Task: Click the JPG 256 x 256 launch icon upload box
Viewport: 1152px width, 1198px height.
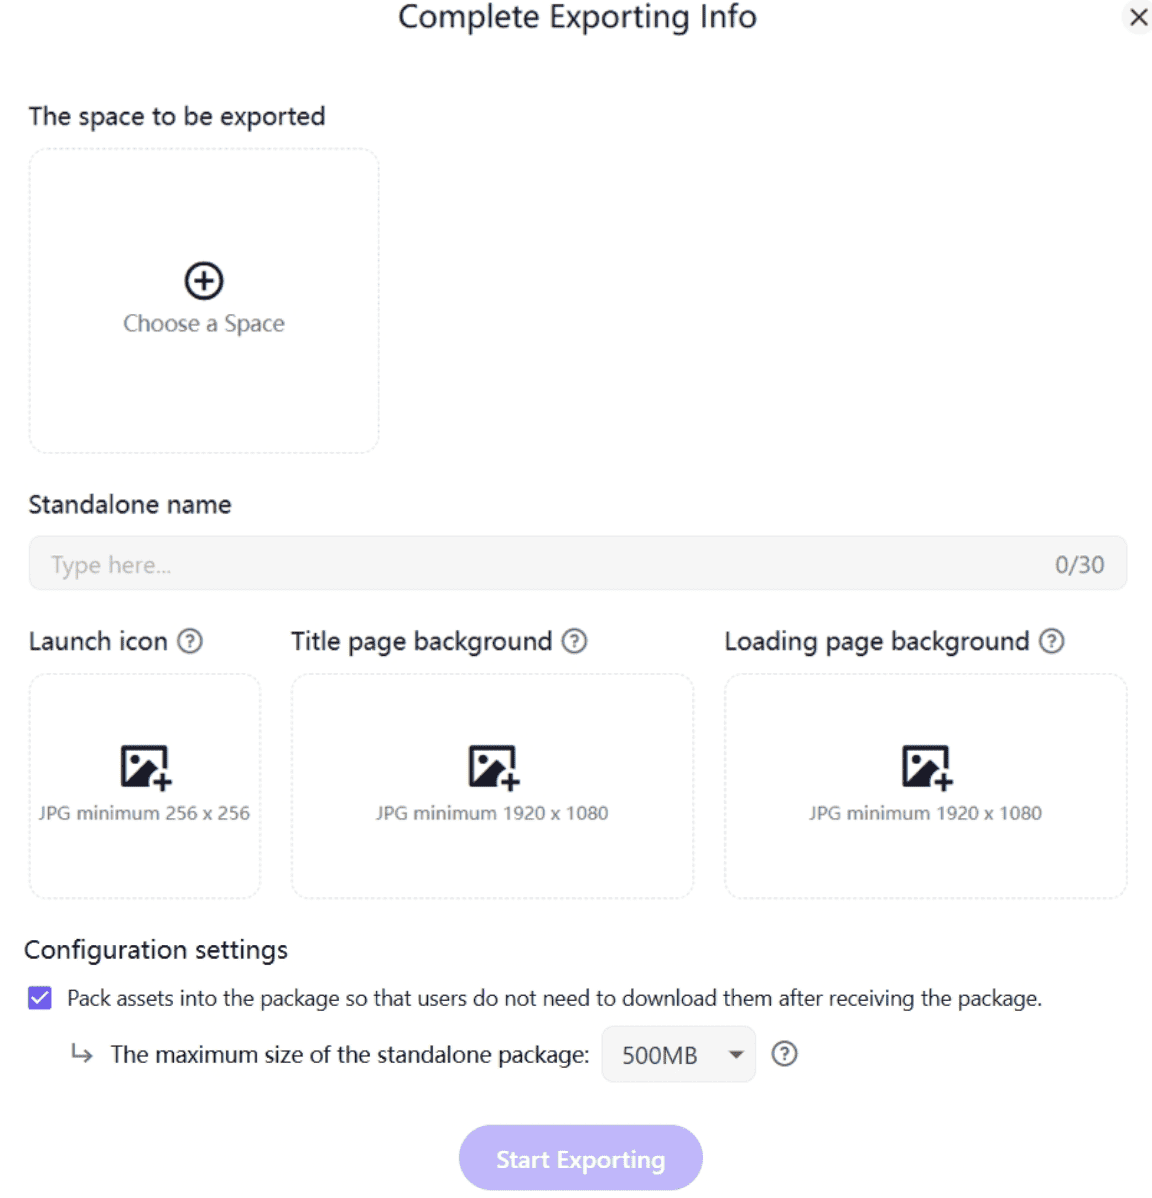Action: [144, 785]
